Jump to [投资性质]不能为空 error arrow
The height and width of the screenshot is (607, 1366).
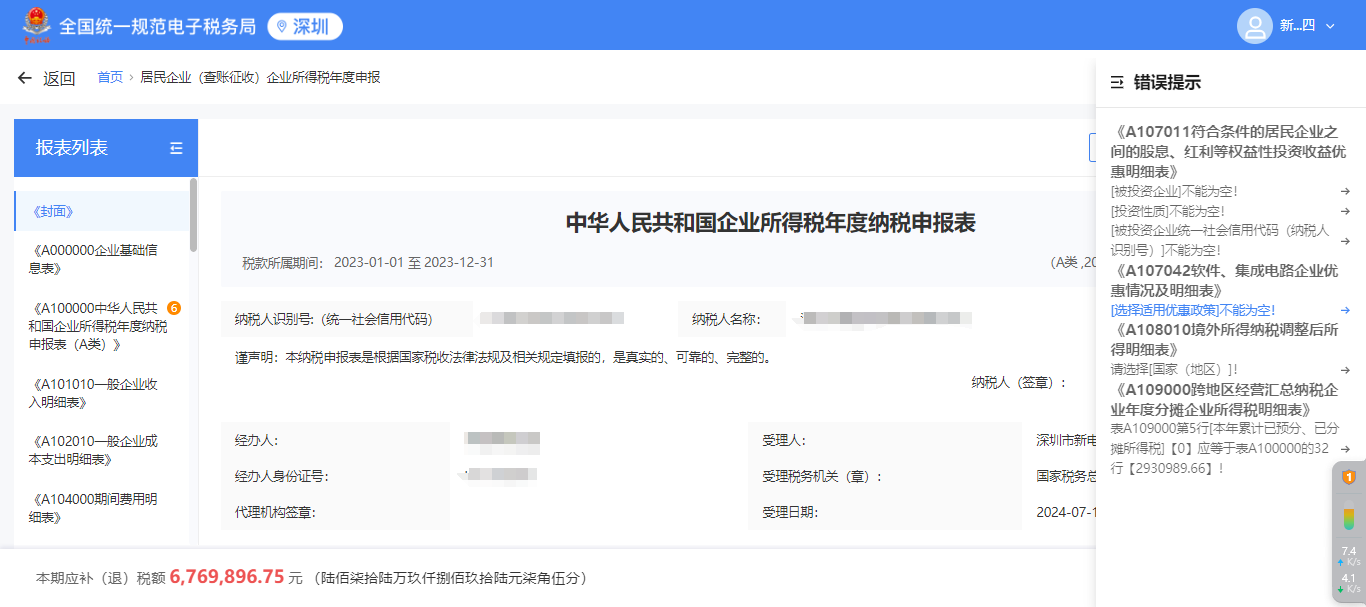[1345, 211]
